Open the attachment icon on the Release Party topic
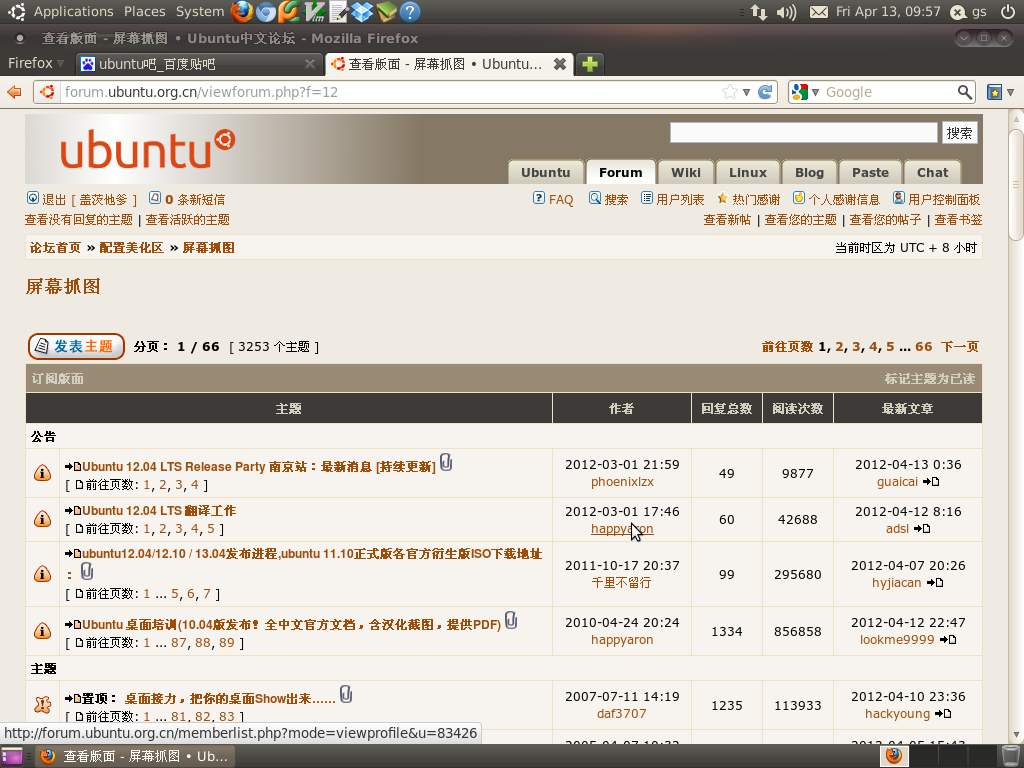The height and width of the screenshot is (768, 1024). [446, 462]
